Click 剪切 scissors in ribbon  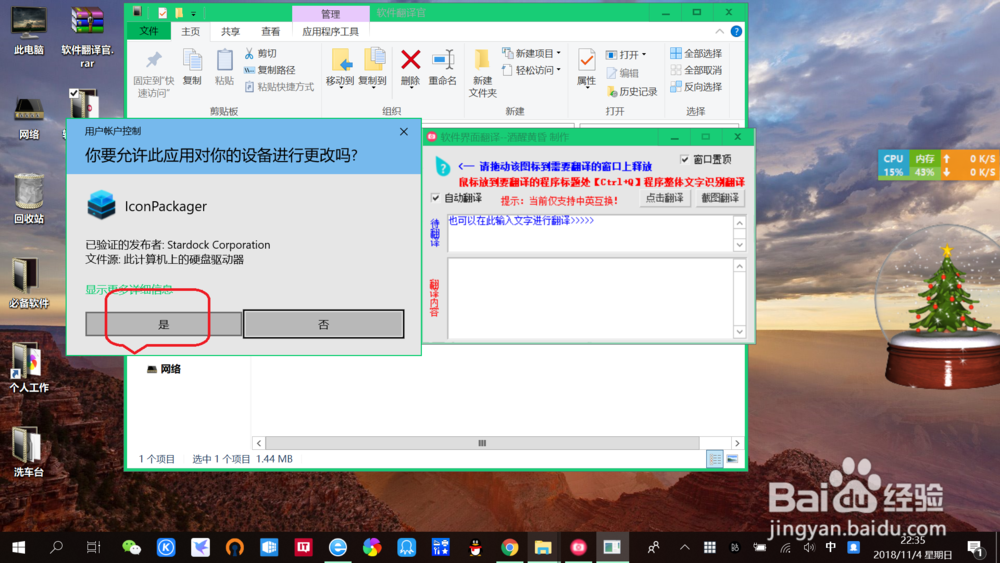(261, 54)
